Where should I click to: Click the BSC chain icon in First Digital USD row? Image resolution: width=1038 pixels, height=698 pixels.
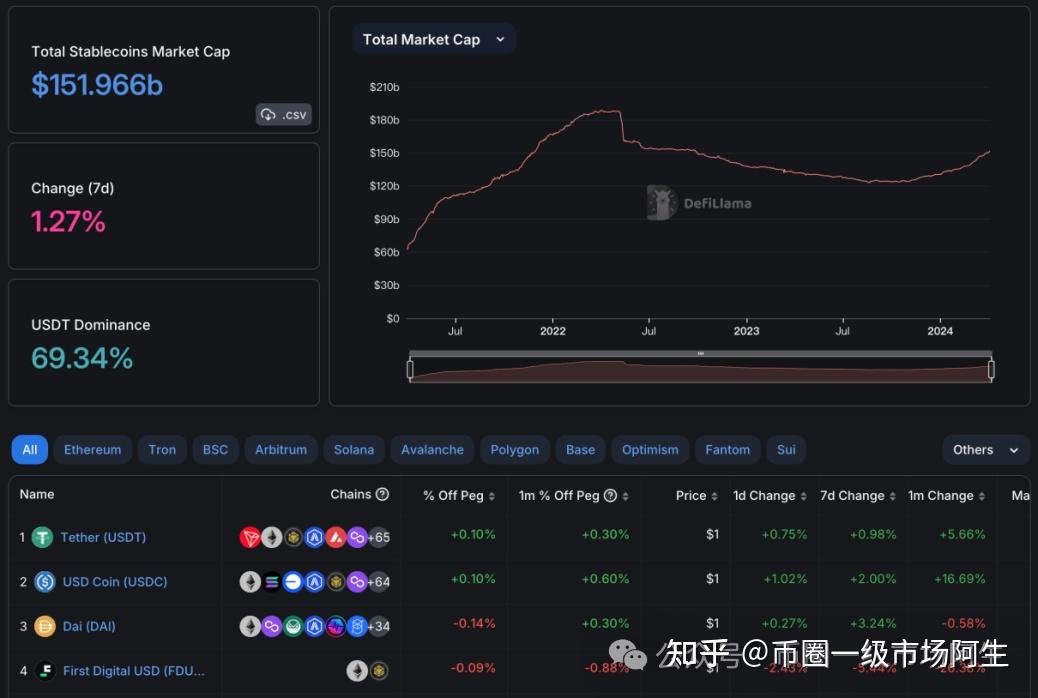tap(379, 671)
